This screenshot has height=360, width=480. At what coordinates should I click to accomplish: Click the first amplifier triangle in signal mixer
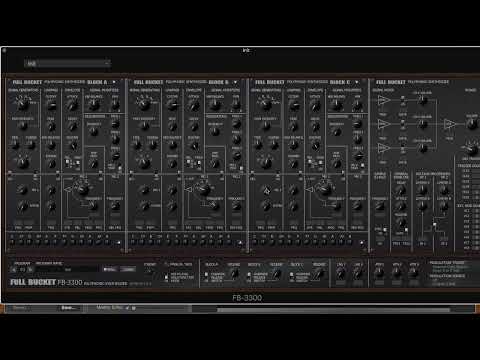coord(383,100)
